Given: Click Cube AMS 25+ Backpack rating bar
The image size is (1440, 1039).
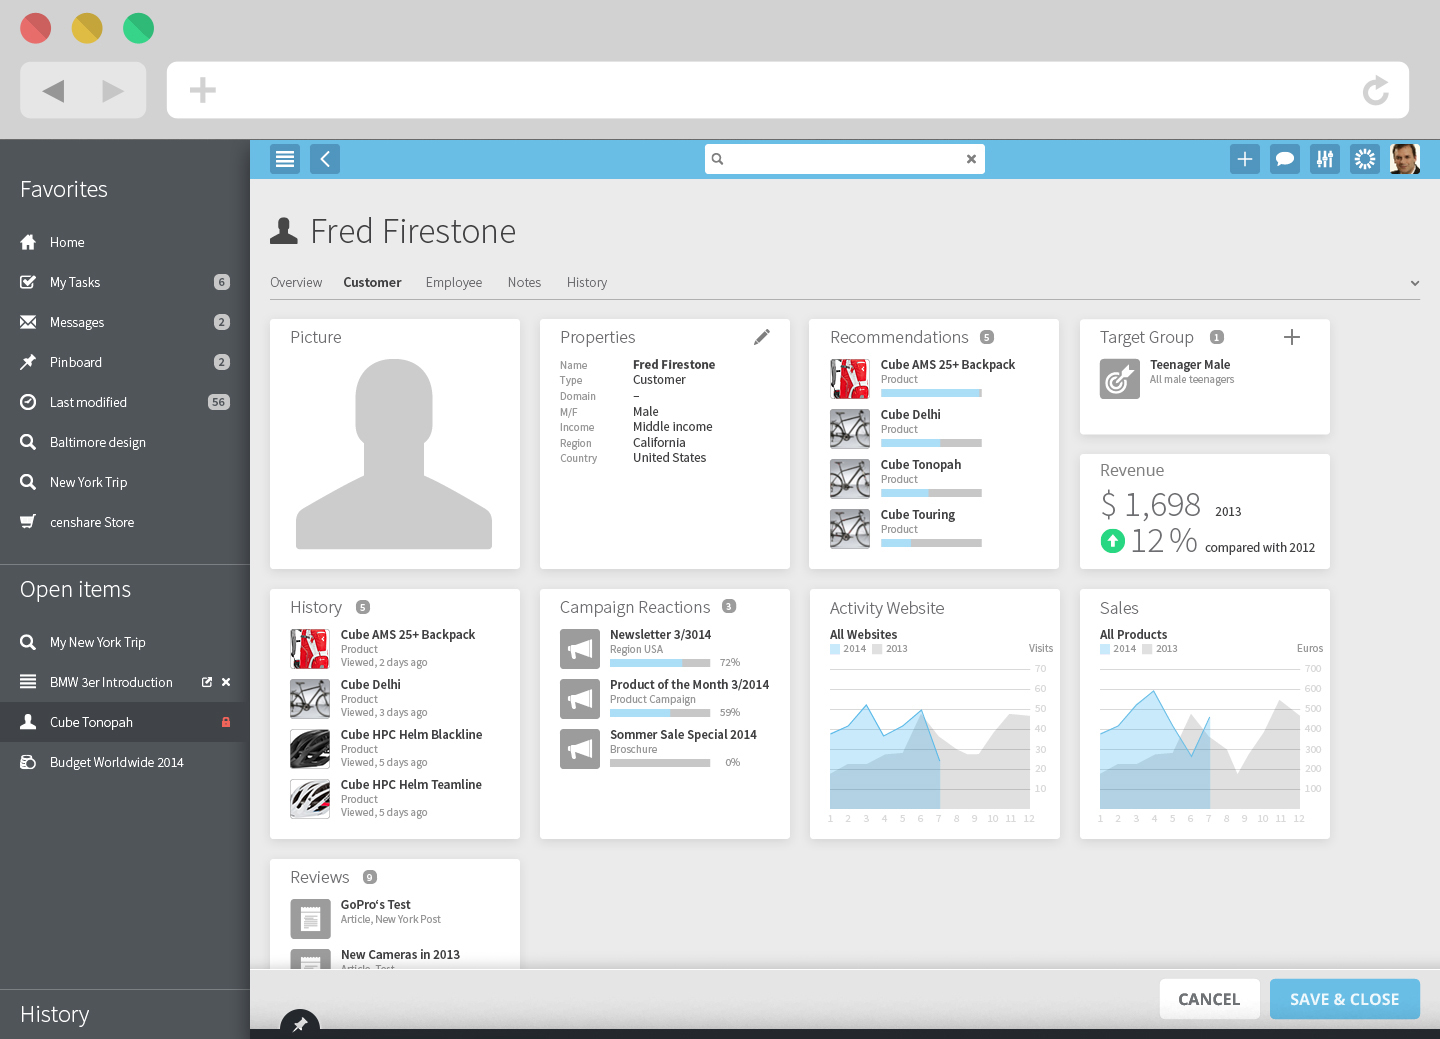Looking at the screenshot, I should click(931, 393).
